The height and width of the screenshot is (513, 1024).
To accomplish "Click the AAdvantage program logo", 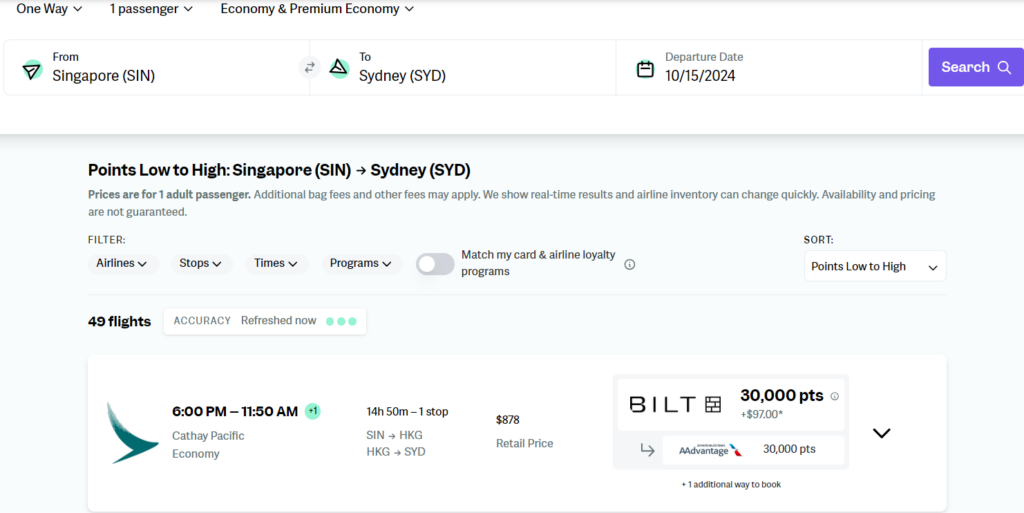I will point(711,450).
